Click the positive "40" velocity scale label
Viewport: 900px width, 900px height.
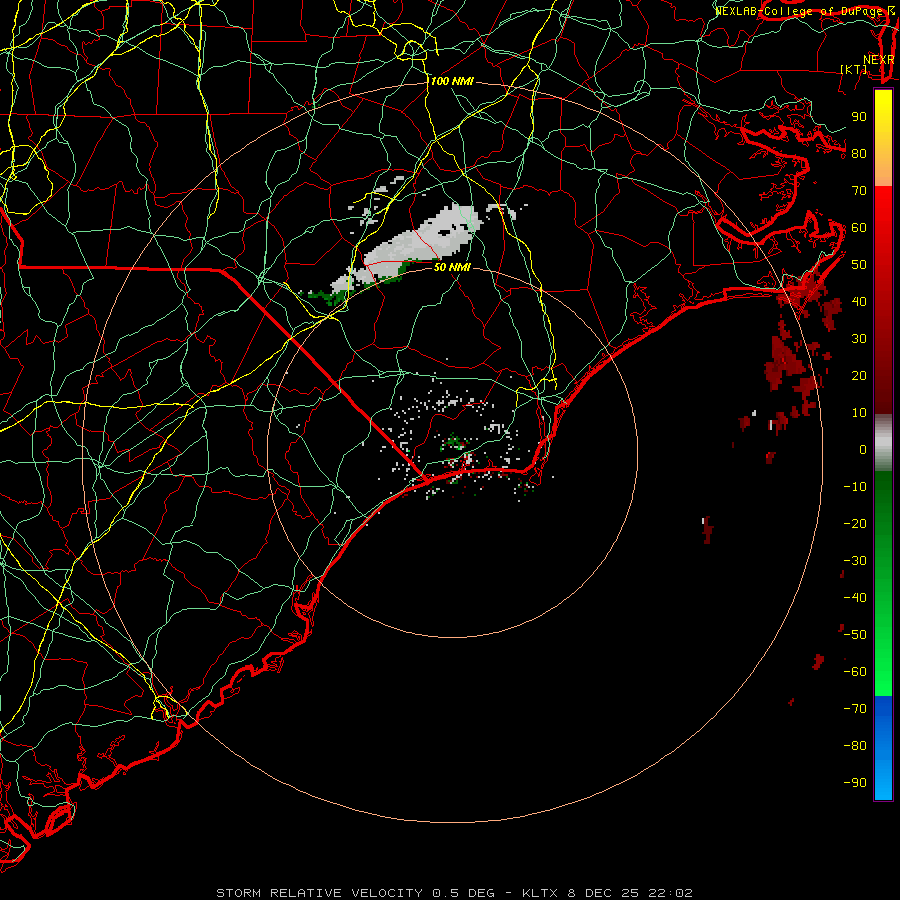pos(859,302)
